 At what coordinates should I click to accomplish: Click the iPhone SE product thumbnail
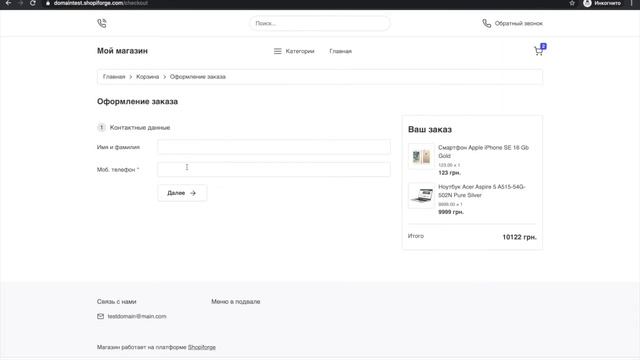click(421, 156)
